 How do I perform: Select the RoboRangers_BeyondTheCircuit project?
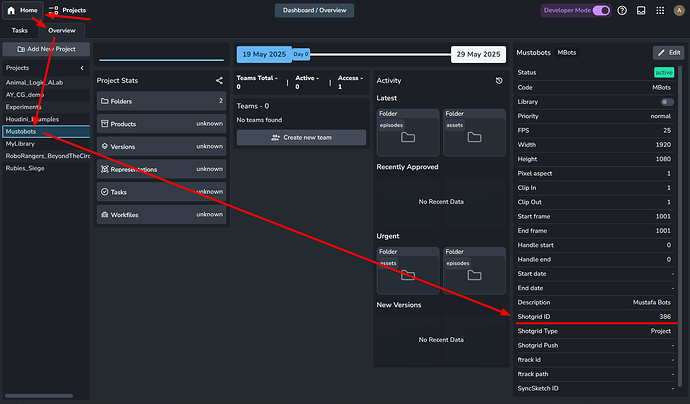(46, 156)
